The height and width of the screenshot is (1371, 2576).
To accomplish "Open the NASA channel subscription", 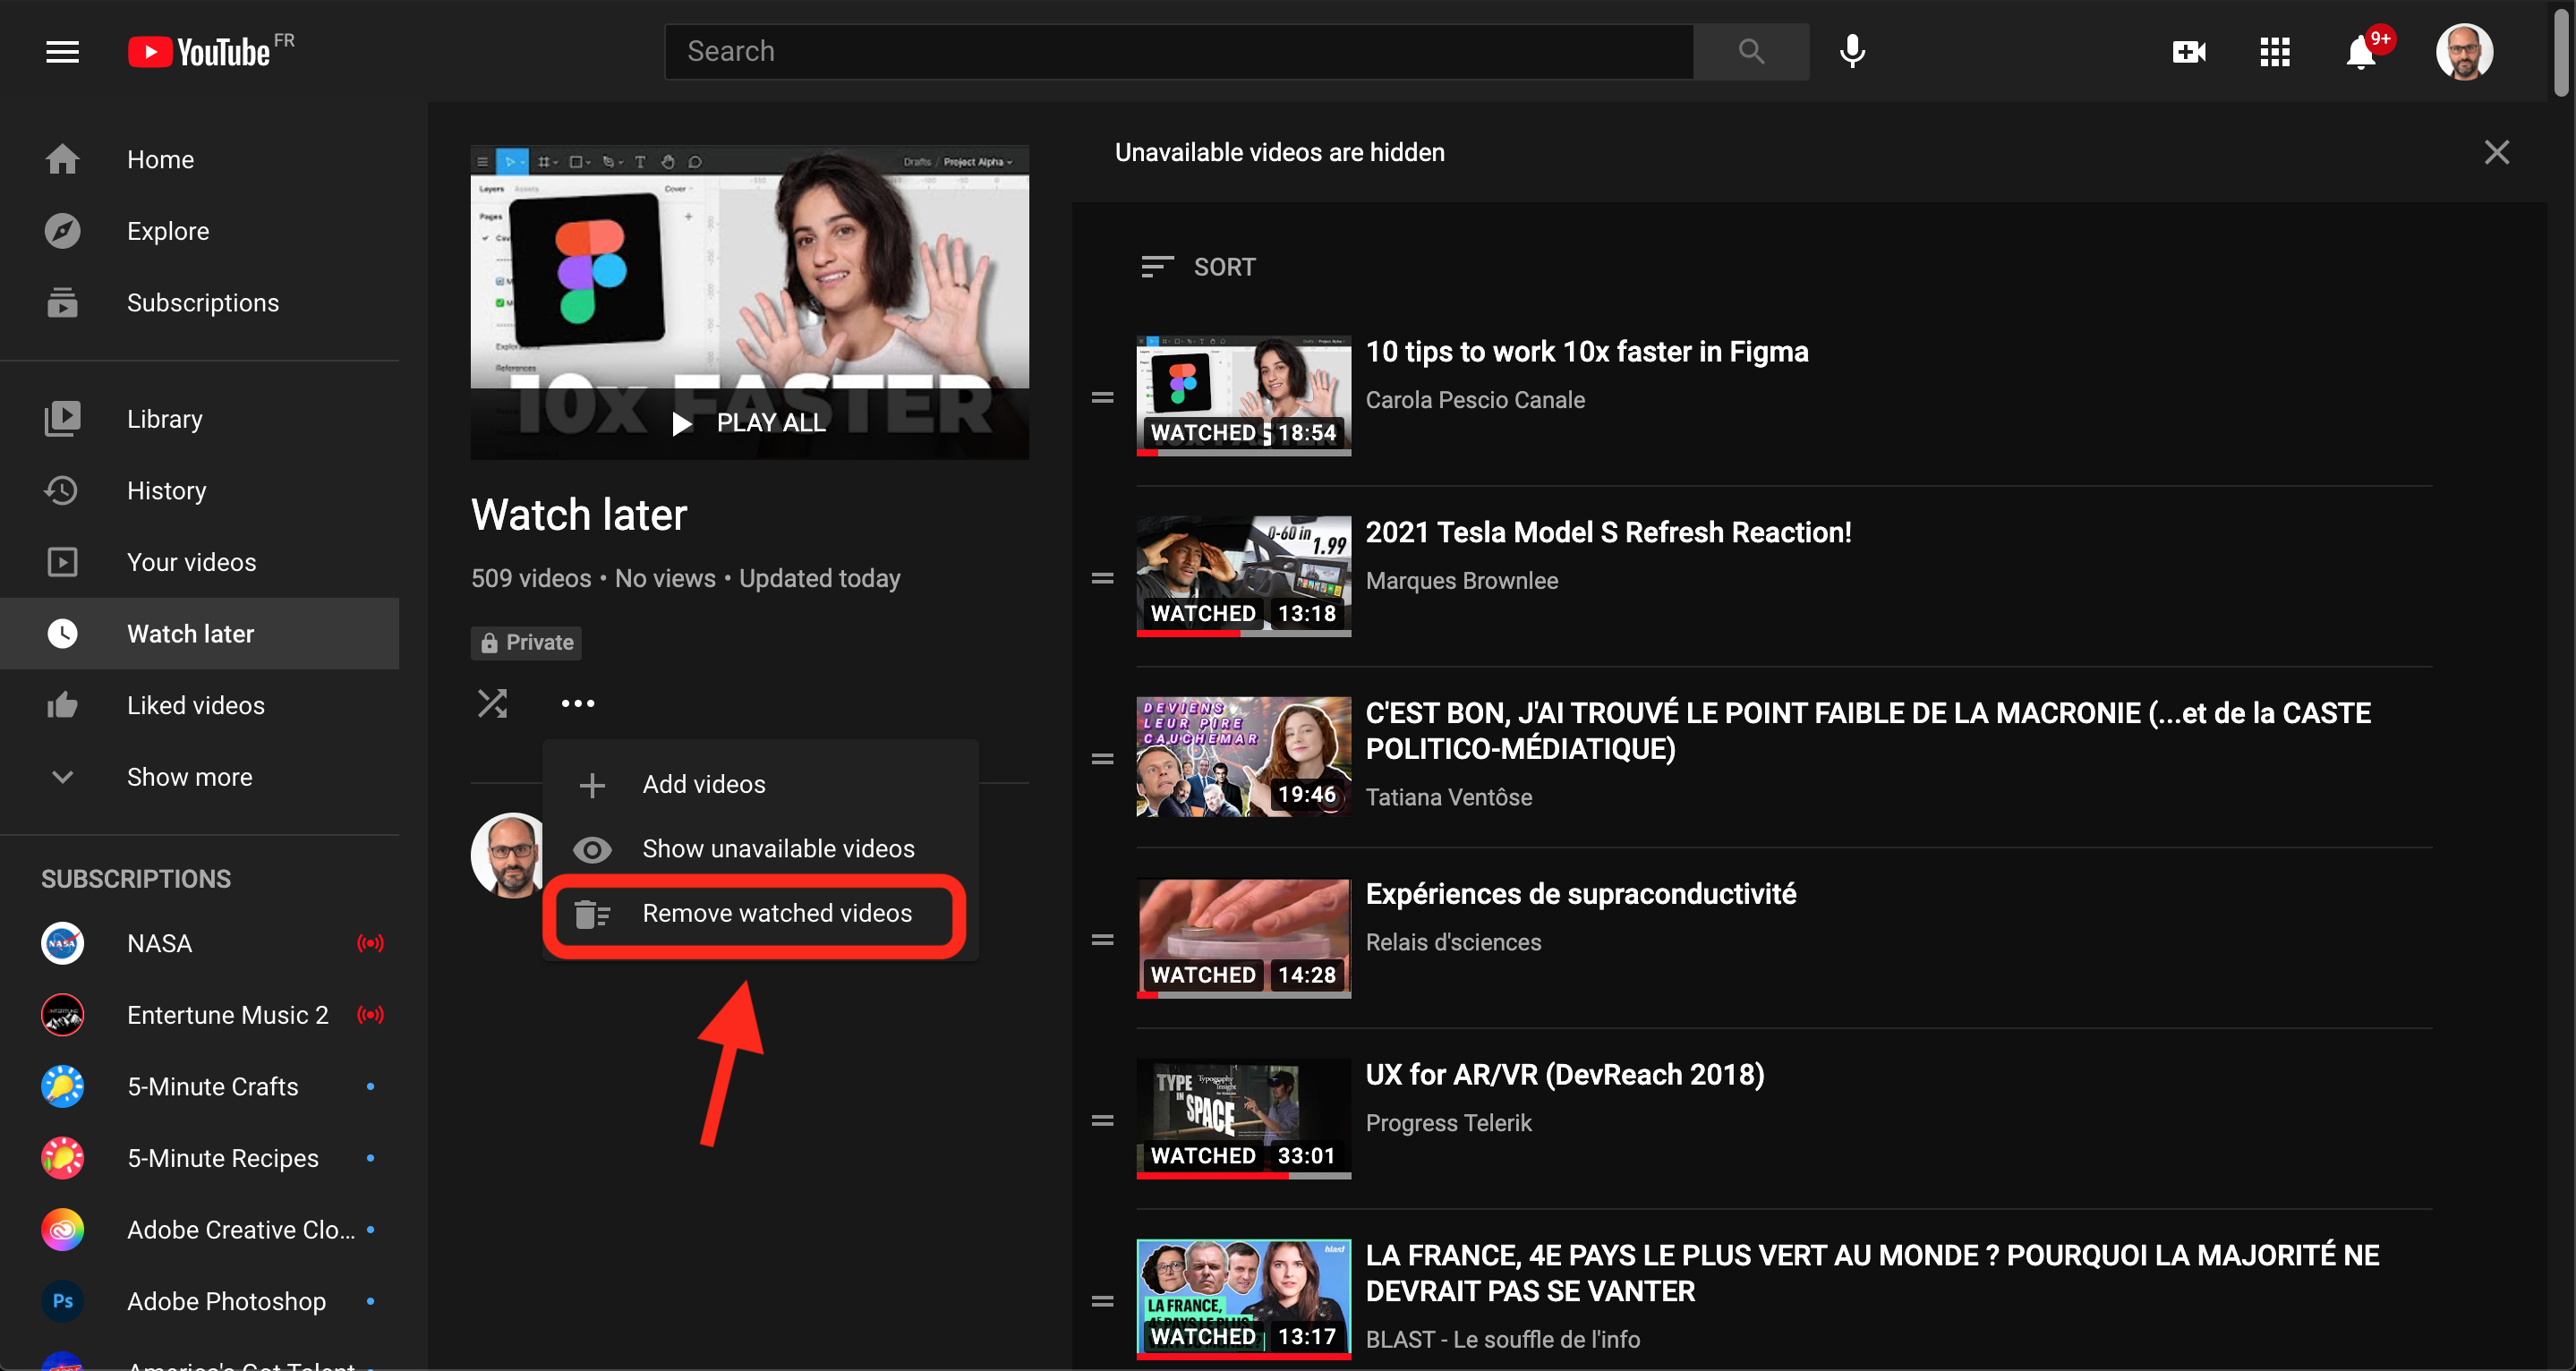I will pos(200,943).
